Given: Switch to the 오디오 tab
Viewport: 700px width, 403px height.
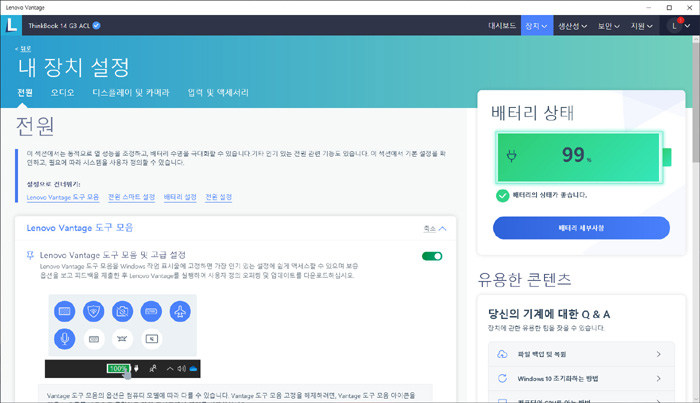Looking at the screenshot, I should 62,92.
